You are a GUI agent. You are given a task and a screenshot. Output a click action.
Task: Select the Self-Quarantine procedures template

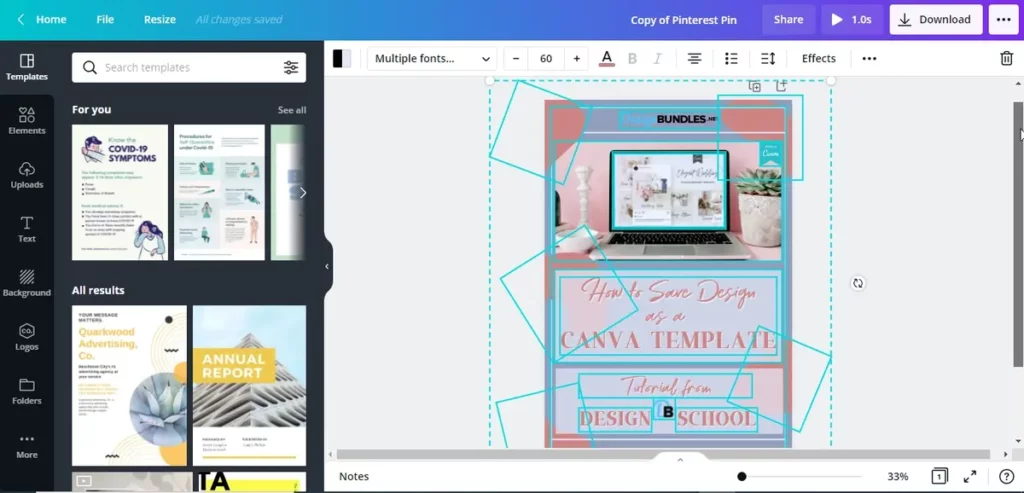pos(219,193)
